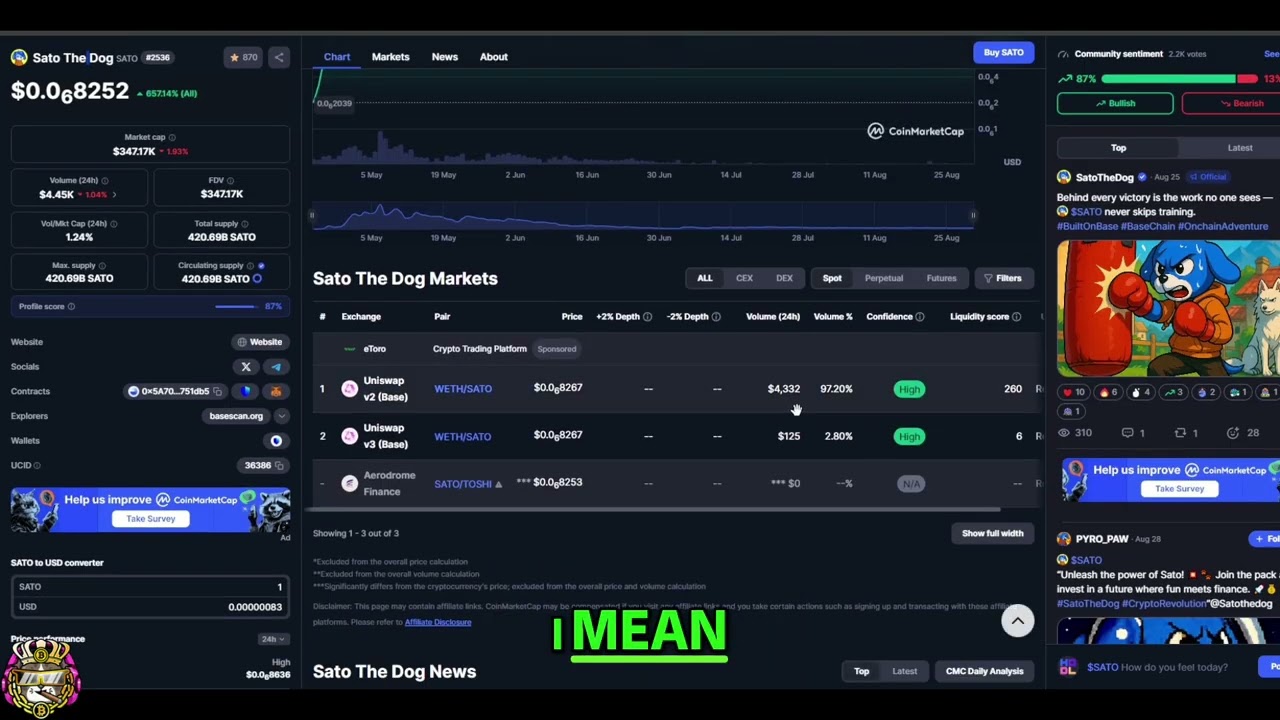This screenshot has width=1280, height=720.
Task: Open the Website link button
Action: point(260,342)
